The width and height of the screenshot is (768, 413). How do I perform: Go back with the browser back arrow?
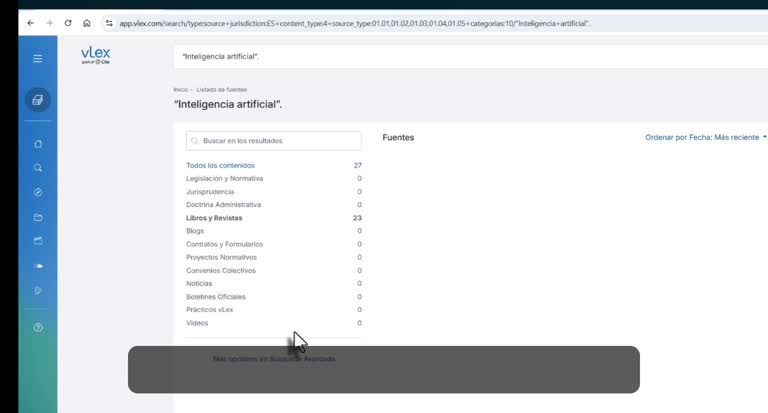tap(30, 23)
